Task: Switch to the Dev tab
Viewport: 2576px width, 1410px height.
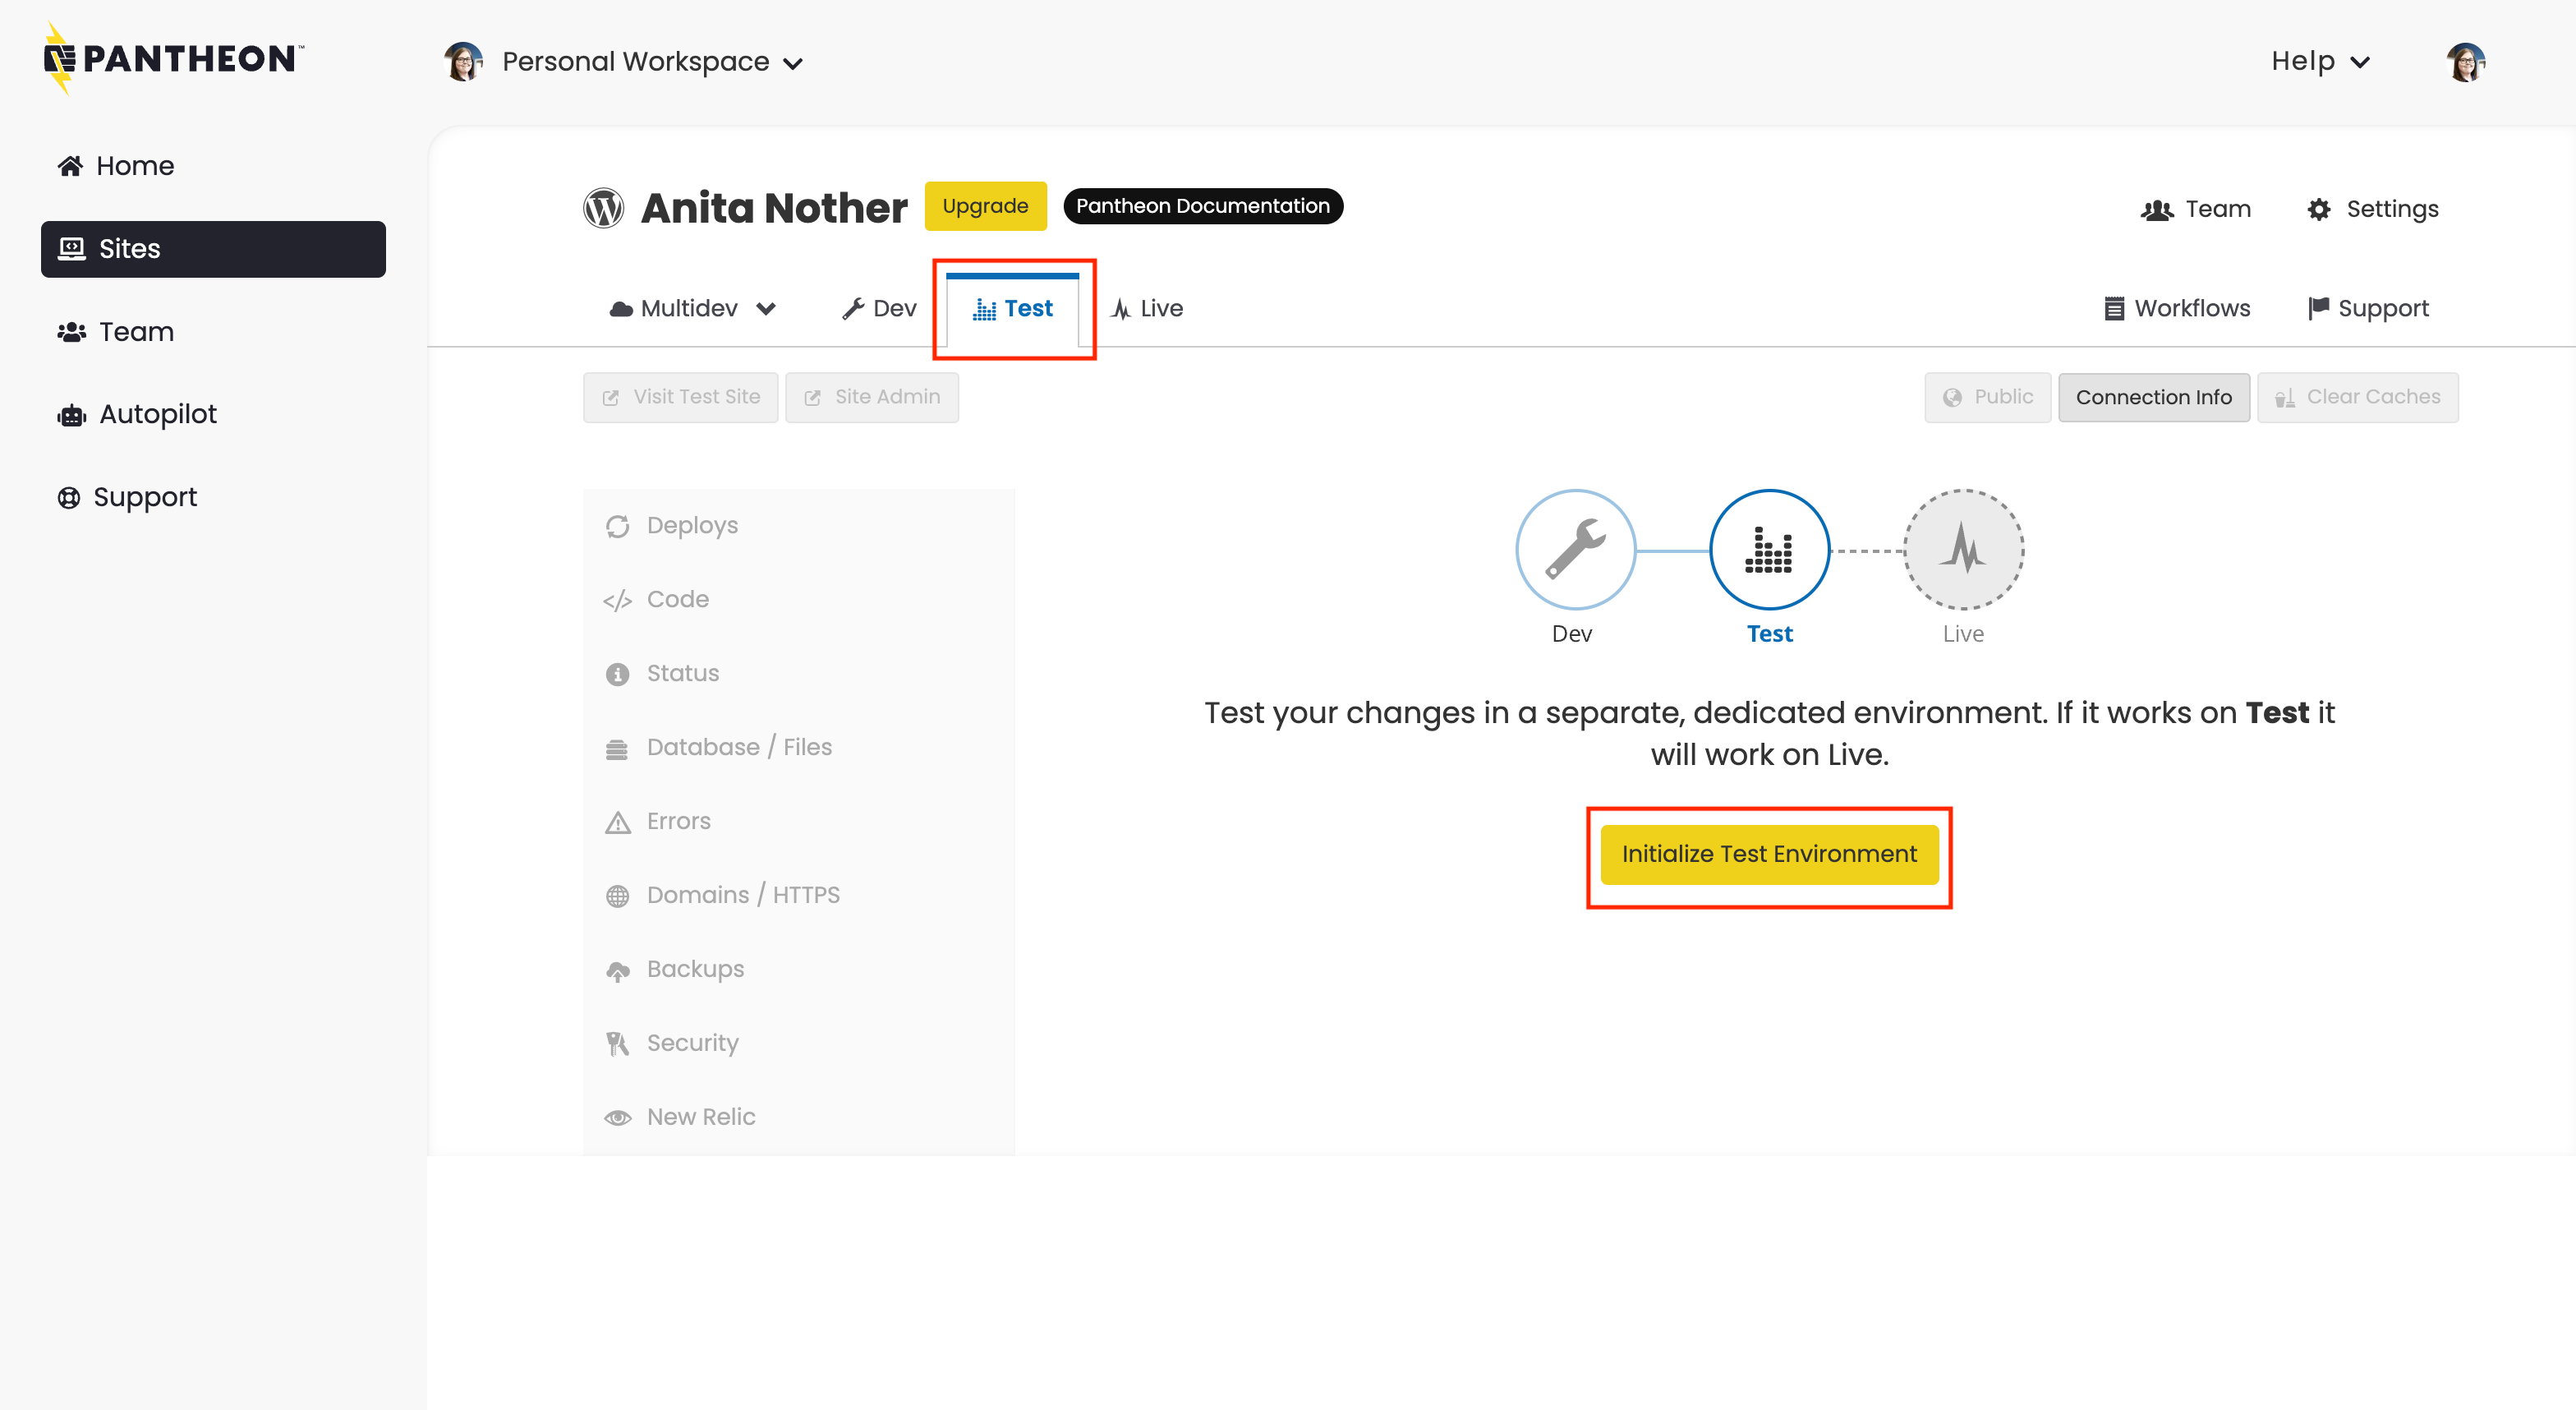Action: 879,308
